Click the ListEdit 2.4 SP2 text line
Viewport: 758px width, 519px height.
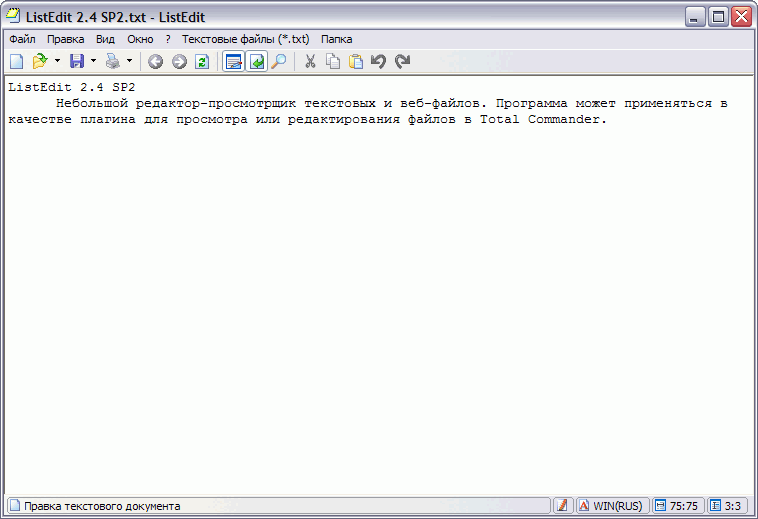coord(72,87)
